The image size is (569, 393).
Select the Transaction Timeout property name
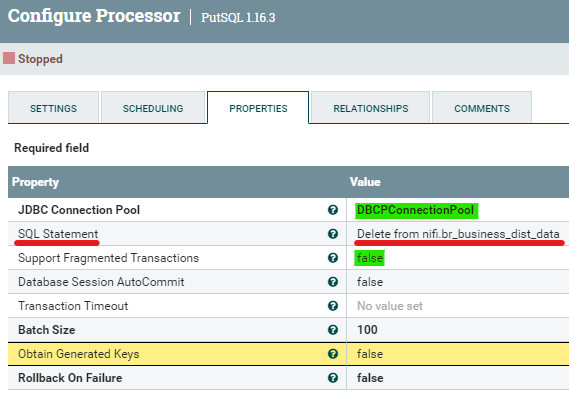73,306
